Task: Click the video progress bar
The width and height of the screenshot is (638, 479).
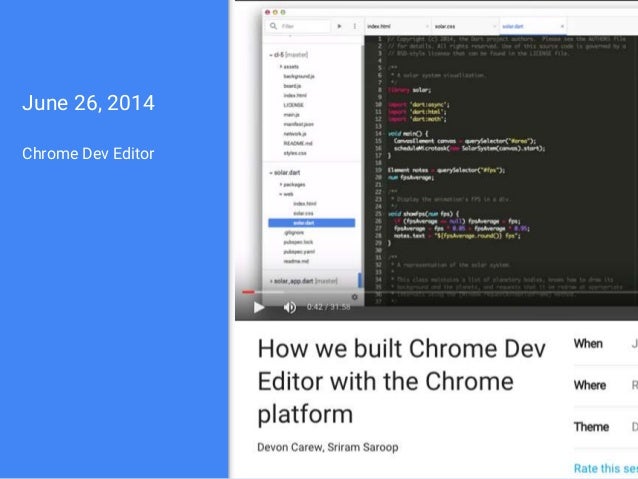Action: (x=439, y=292)
